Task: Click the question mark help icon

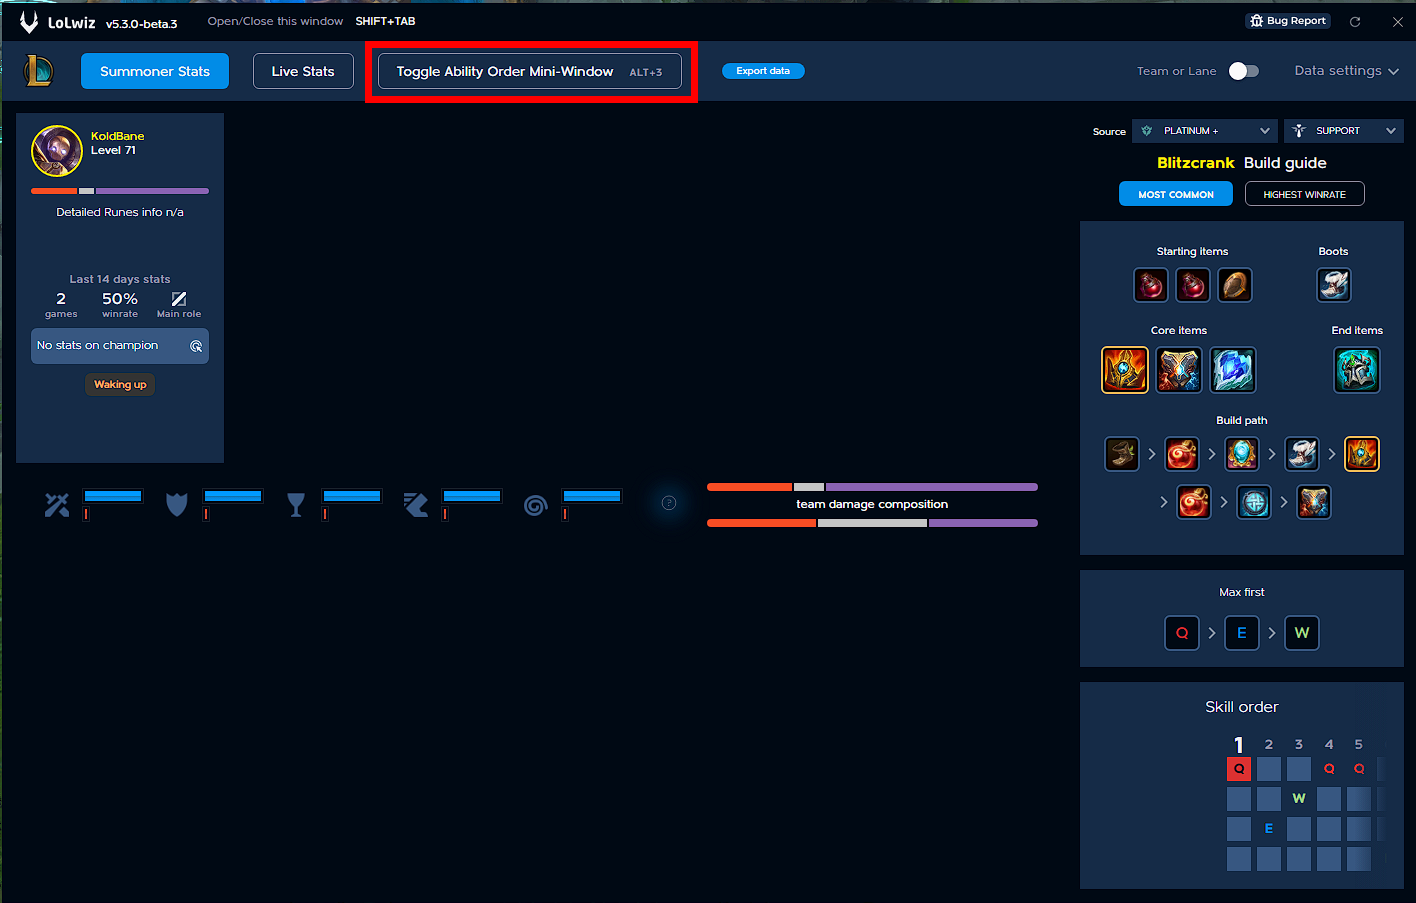Action: coord(669,503)
